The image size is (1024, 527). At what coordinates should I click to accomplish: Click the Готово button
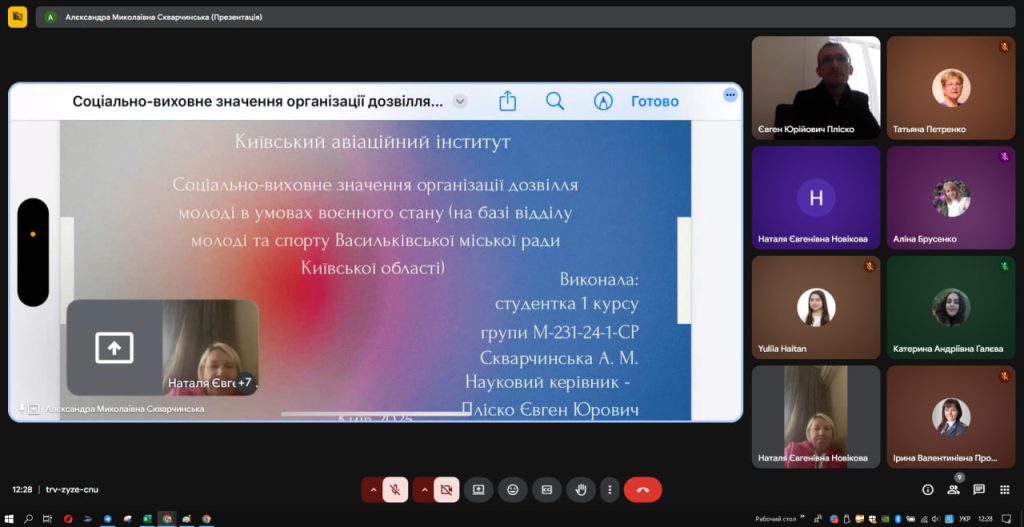point(654,101)
